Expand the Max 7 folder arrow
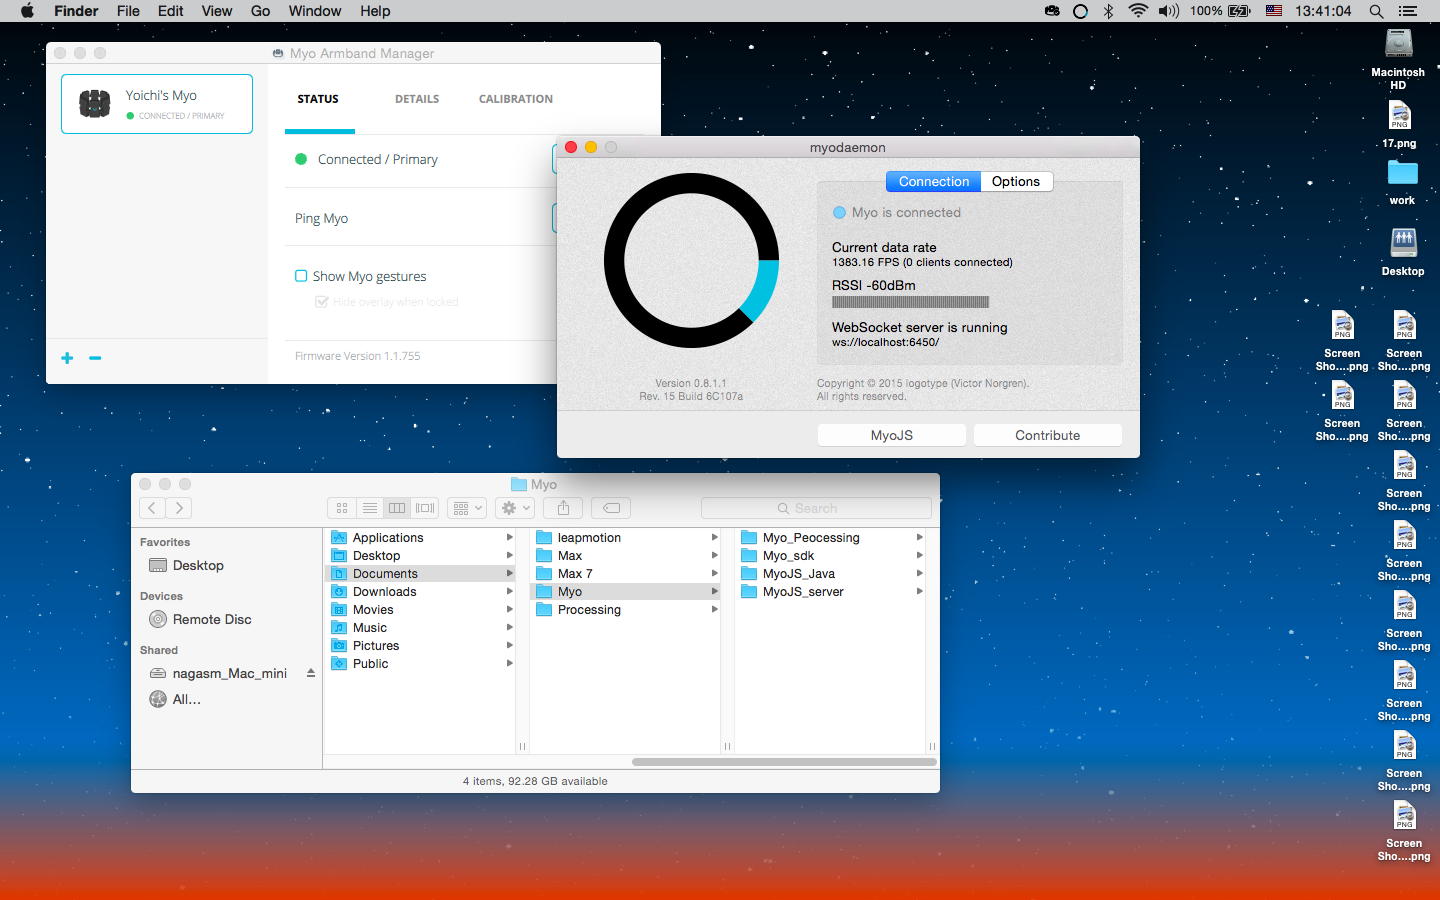The height and width of the screenshot is (900, 1440). tap(714, 573)
